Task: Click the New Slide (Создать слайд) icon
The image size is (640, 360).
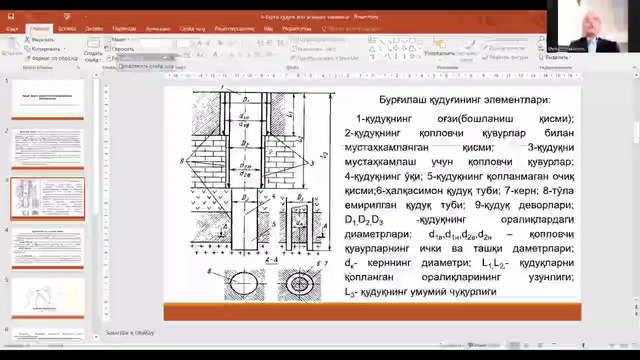Action: (x=93, y=43)
